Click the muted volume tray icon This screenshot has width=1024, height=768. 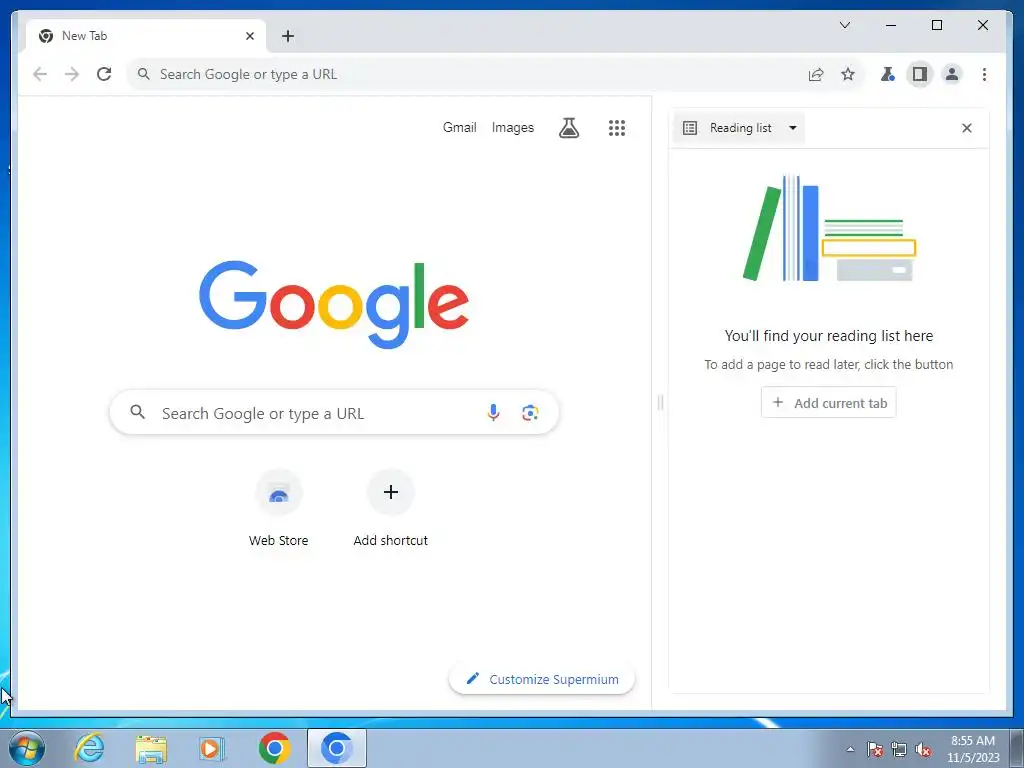pyautogui.click(x=923, y=749)
